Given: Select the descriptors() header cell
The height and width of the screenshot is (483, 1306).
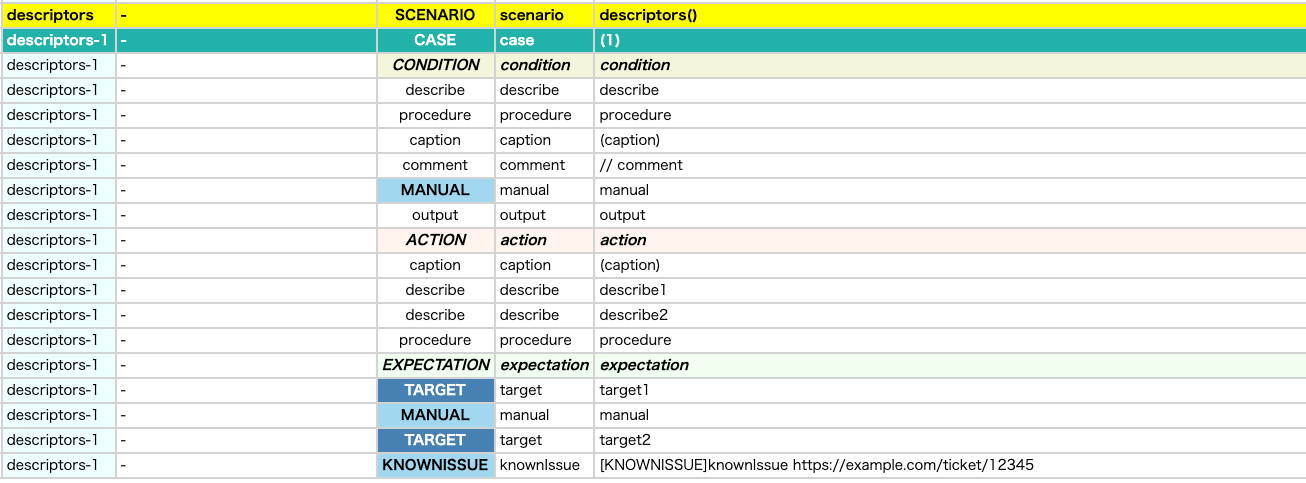Looking at the screenshot, I should [950, 15].
